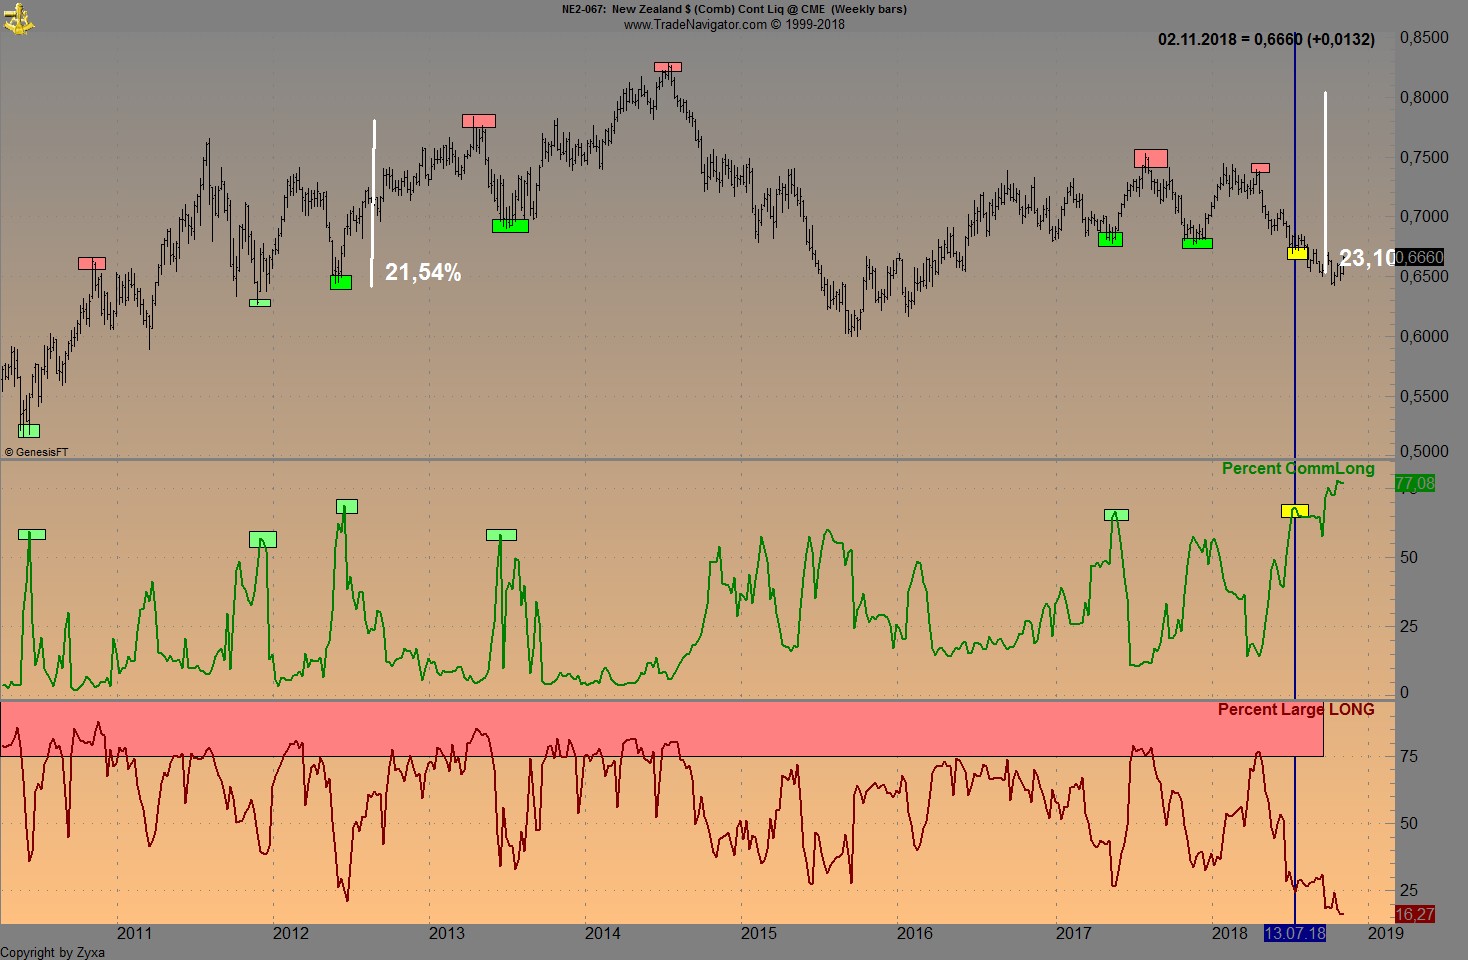Click the NE2-067 chart title

click(732, 9)
